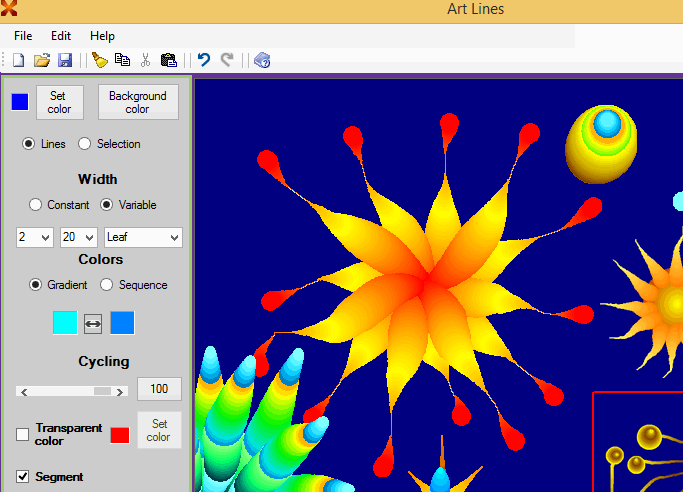Click the large orange star flower on canvas
This screenshot has height=492, width=683.
pyautogui.click(x=429, y=283)
